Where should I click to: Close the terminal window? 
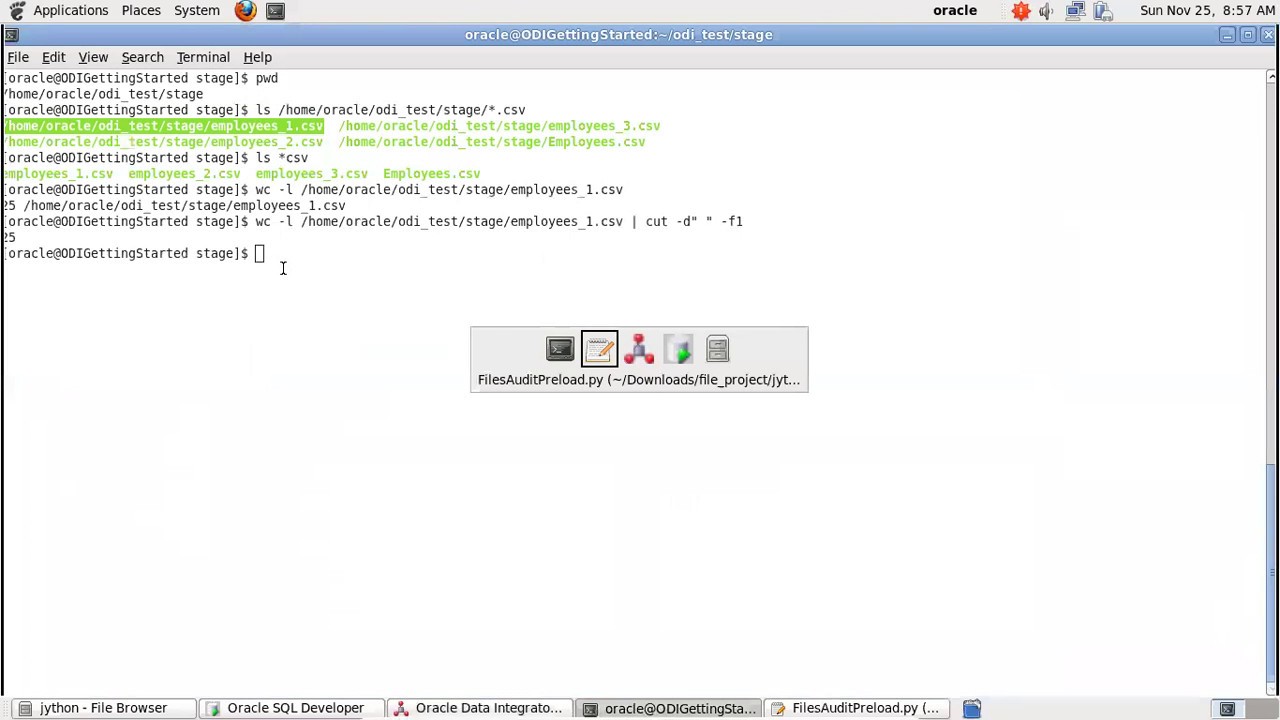pyautogui.click(x=1268, y=35)
